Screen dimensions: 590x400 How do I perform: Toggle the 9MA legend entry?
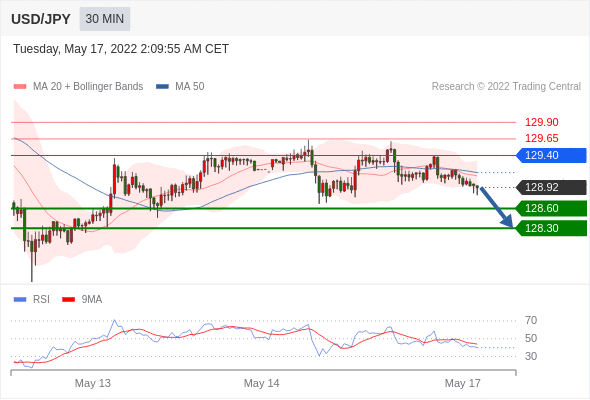tap(82, 300)
